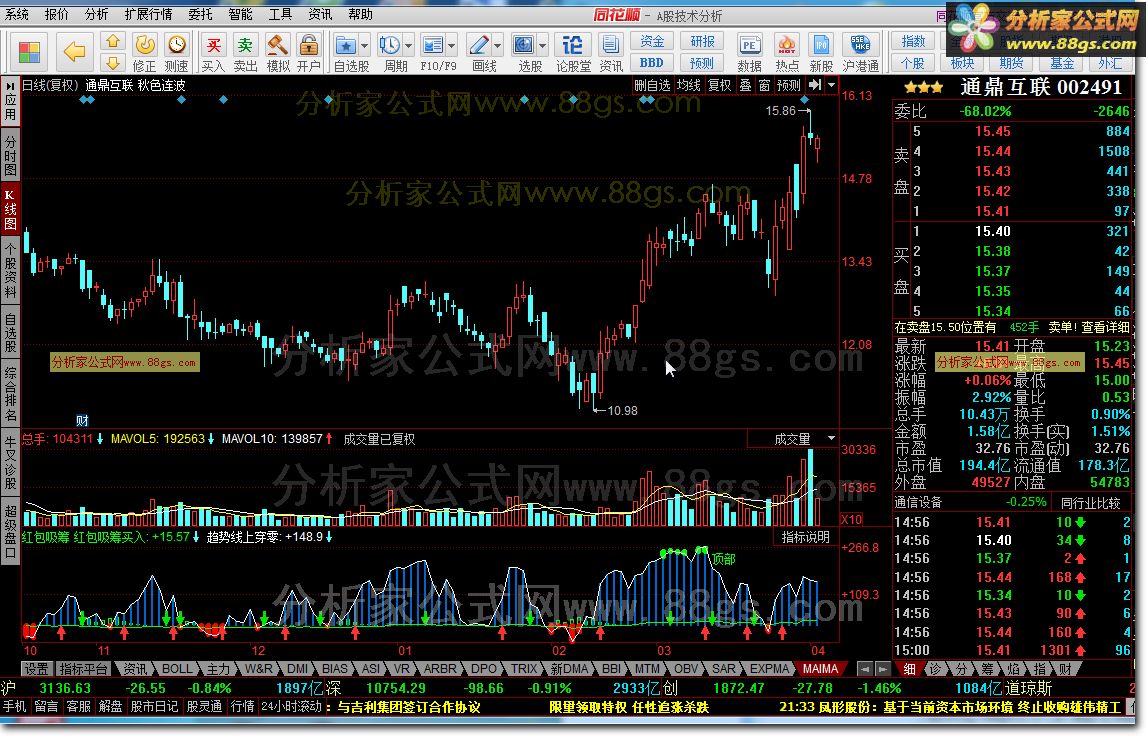Click the 买入 buy icon
The image size is (1148, 737).
coord(213,53)
